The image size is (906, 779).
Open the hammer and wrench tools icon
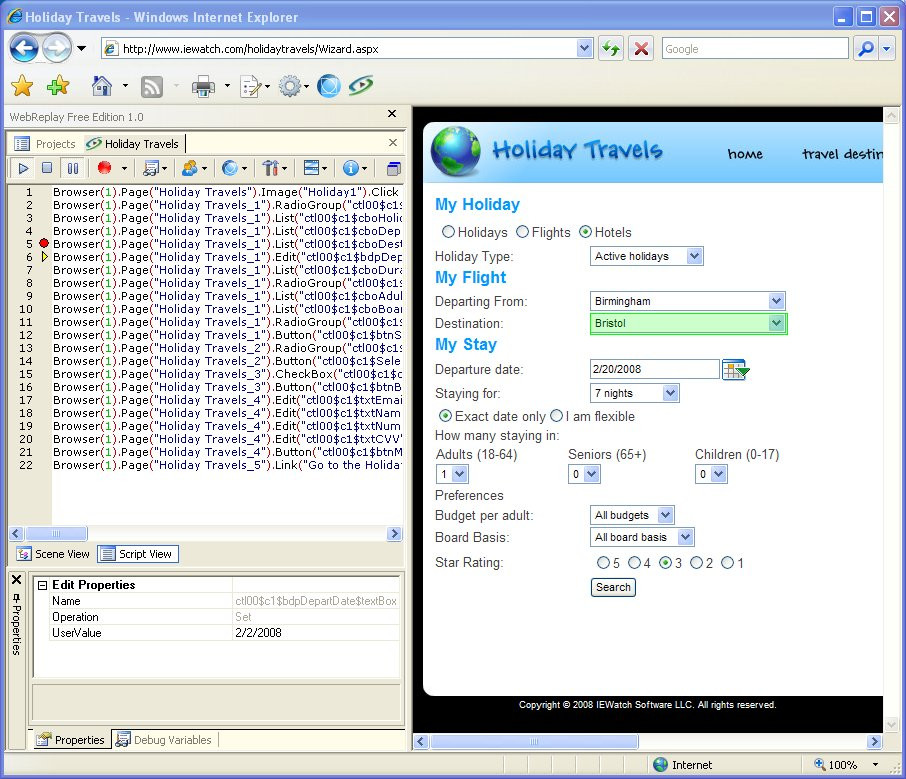coord(270,168)
